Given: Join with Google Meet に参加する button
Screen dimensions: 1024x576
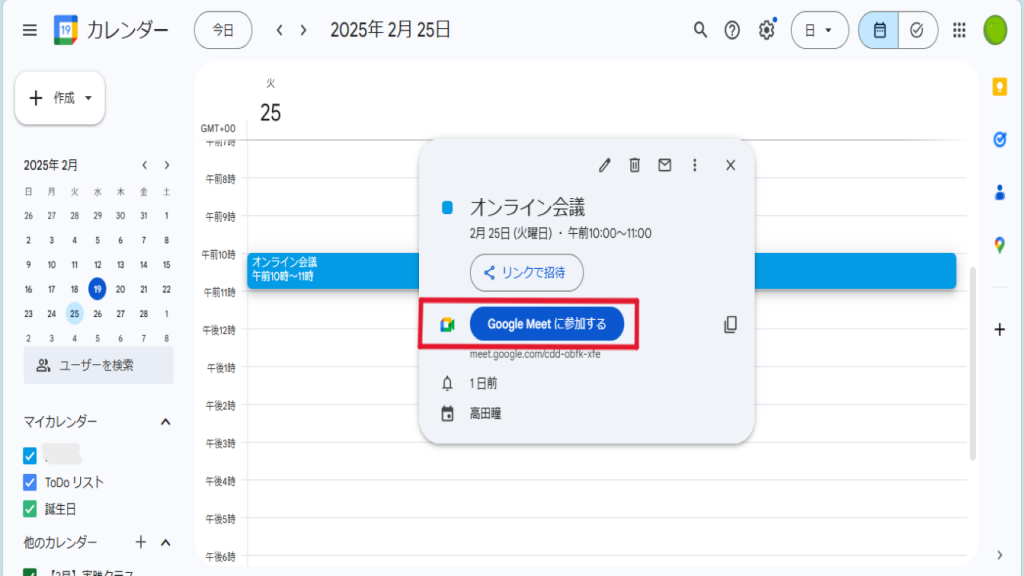Looking at the screenshot, I should click(x=547, y=324).
